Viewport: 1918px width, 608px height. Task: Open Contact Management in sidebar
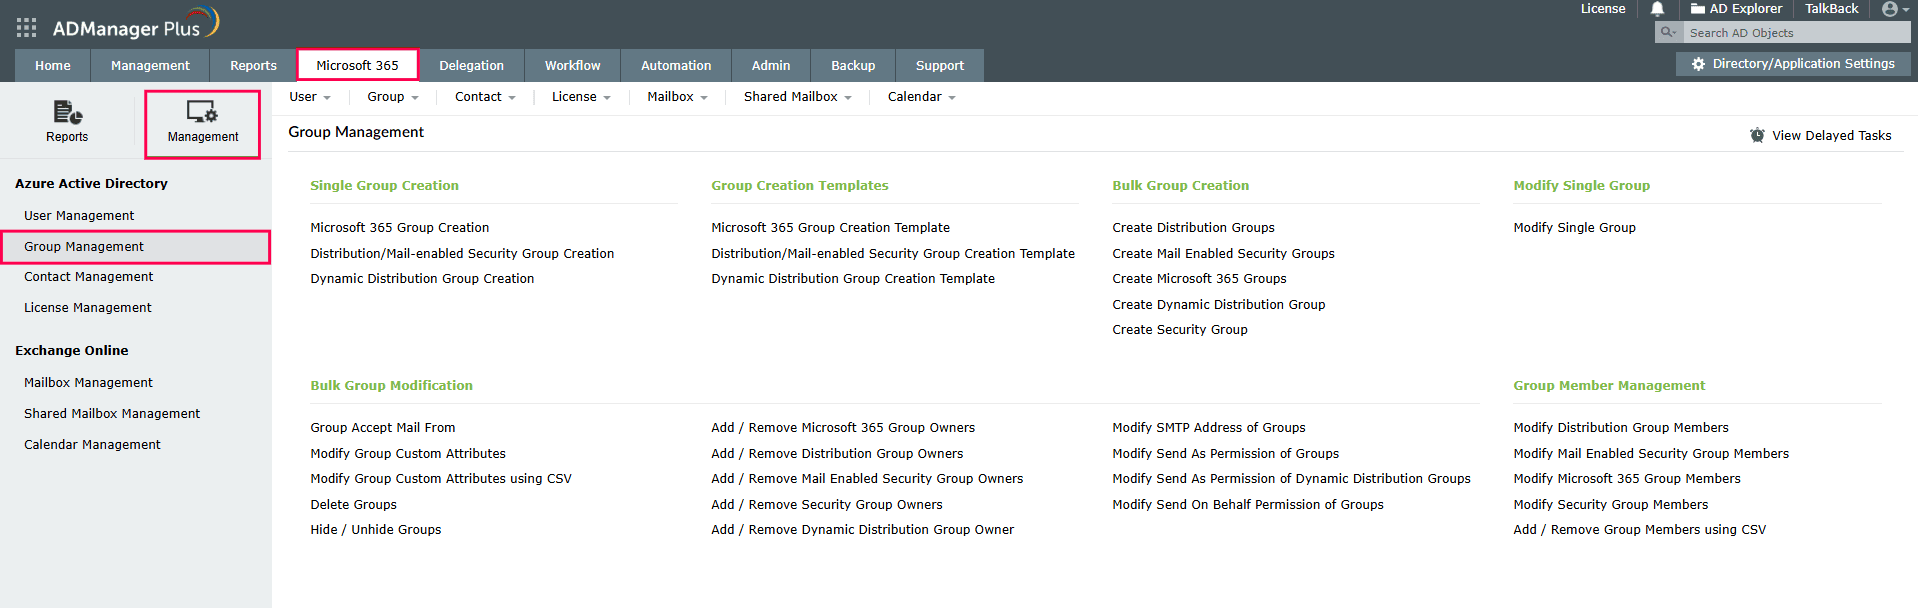[89, 277]
